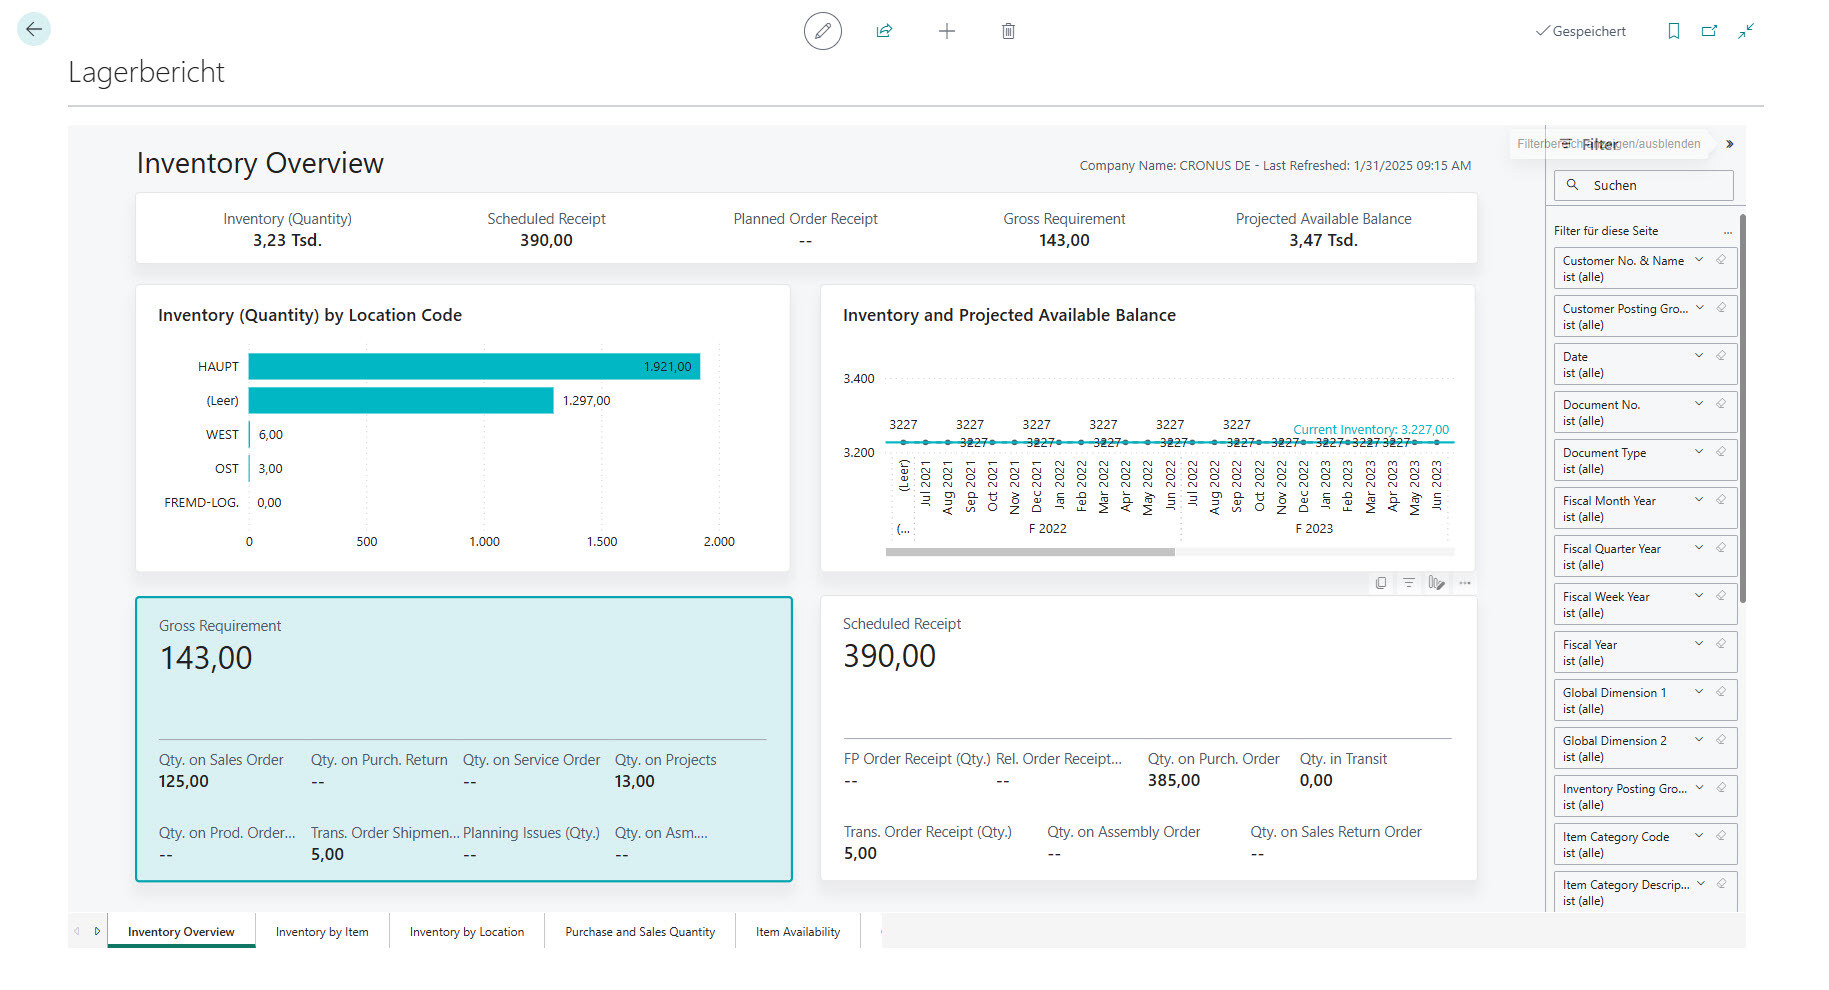This screenshot has width=1829, height=990.
Task: Go back with the arrow button
Action: pyautogui.click(x=34, y=29)
